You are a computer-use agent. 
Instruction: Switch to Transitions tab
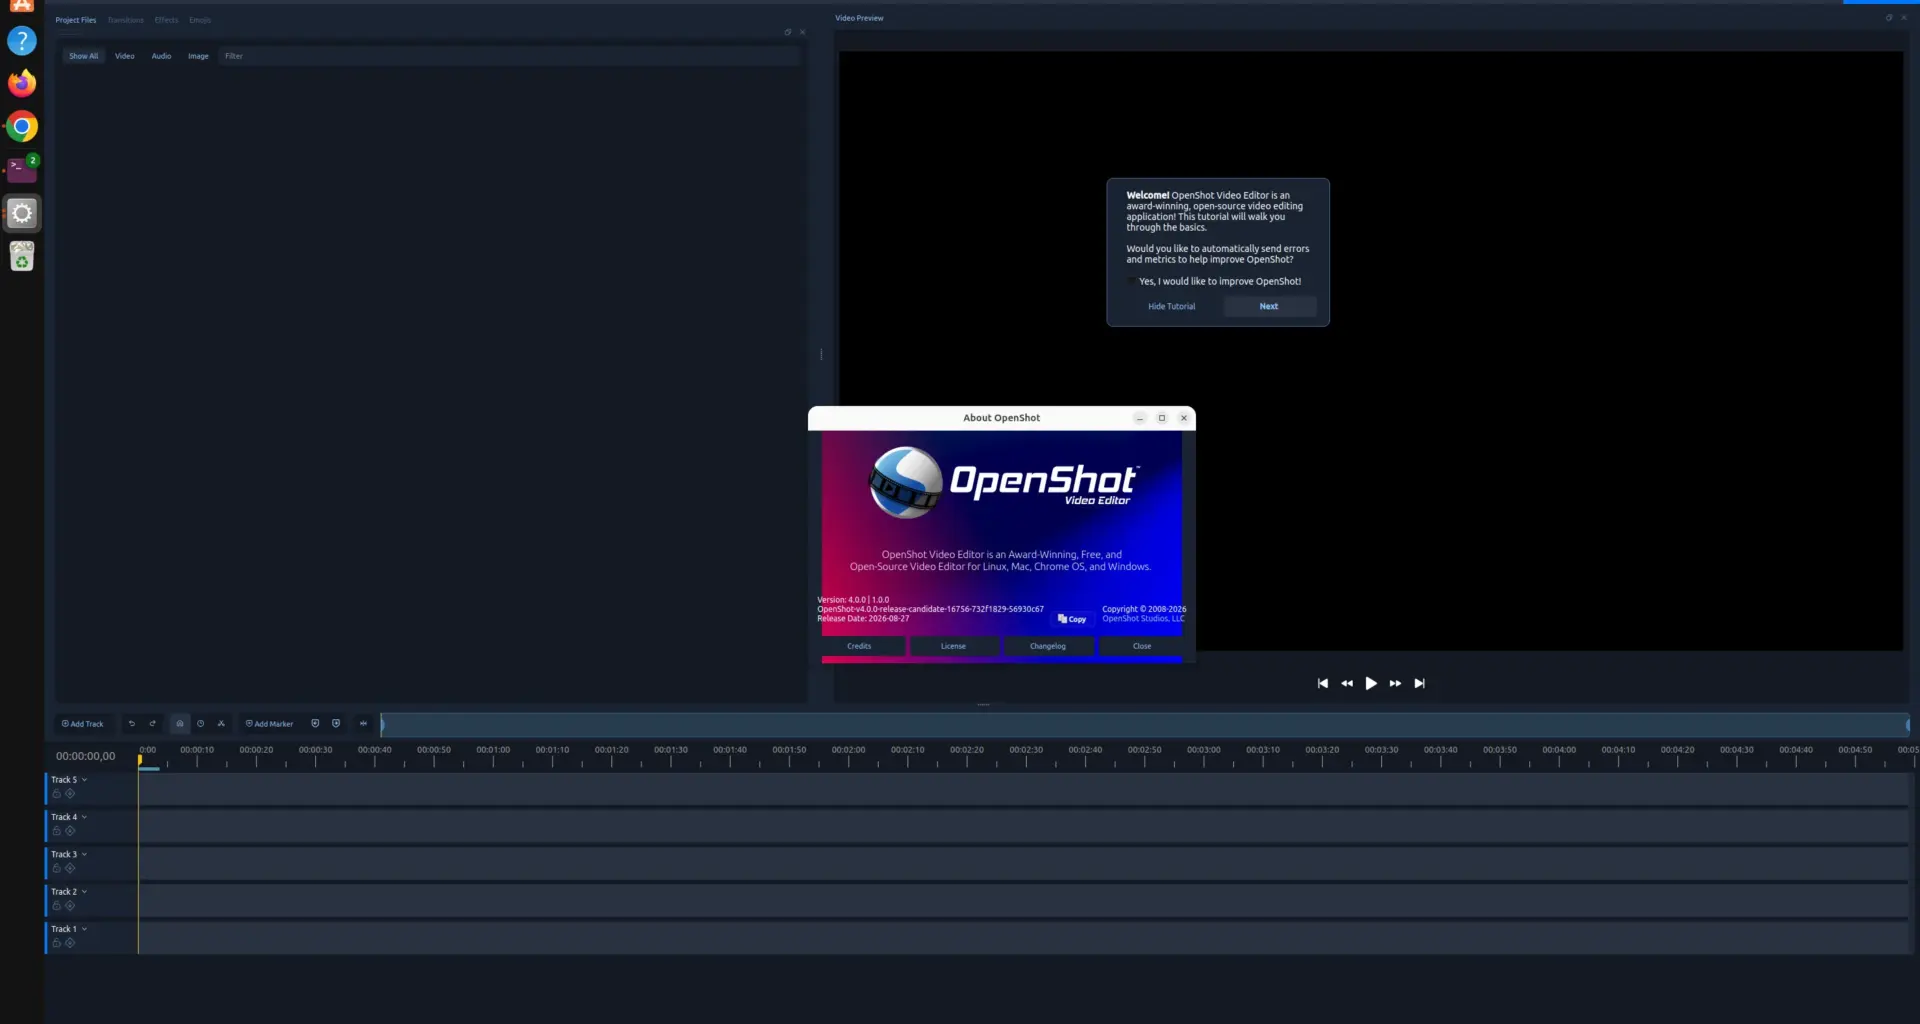126,20
